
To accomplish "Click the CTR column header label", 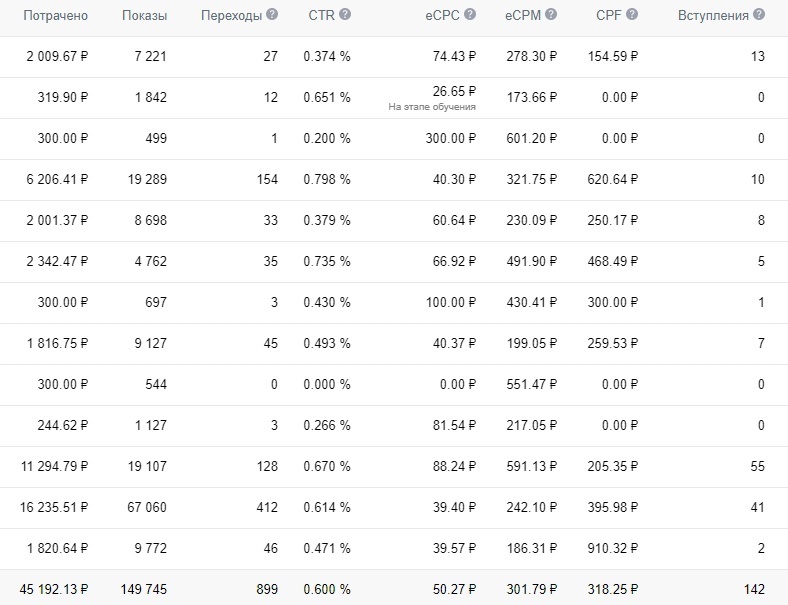I will coord(320,16).
